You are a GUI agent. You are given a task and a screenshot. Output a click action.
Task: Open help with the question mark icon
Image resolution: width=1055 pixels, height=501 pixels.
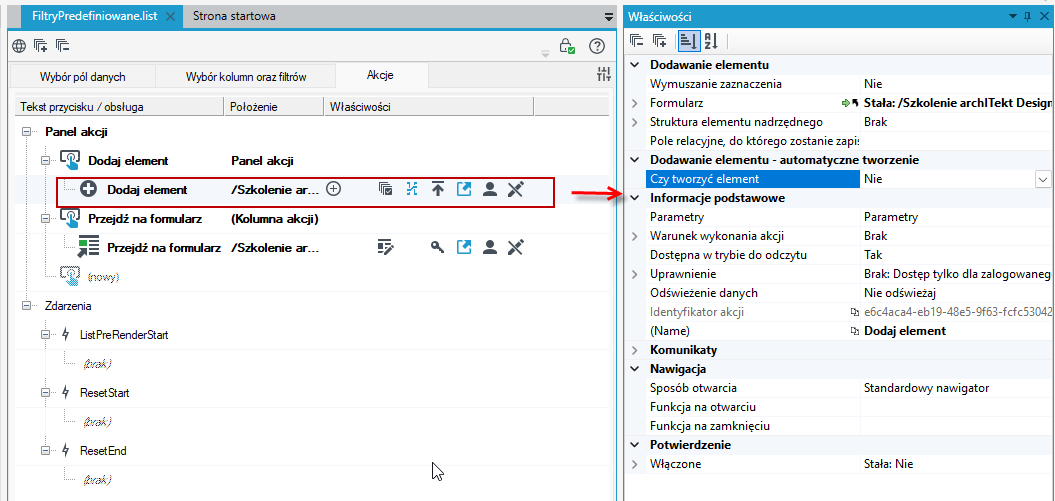(x=597, y=46)
